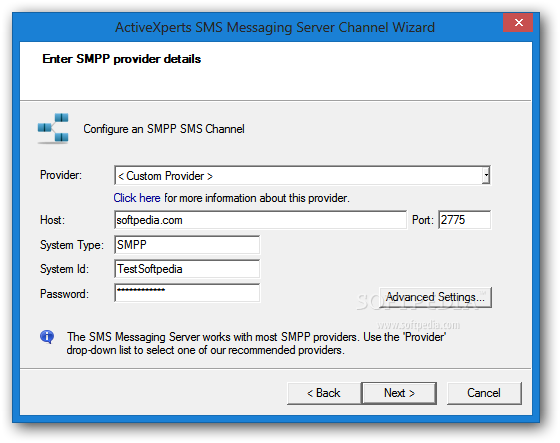This screenshot has height=443, width=560.
Task: Click the 'Configure an SMPP SMS Channel' text
Action: click(x=164, y=129)
